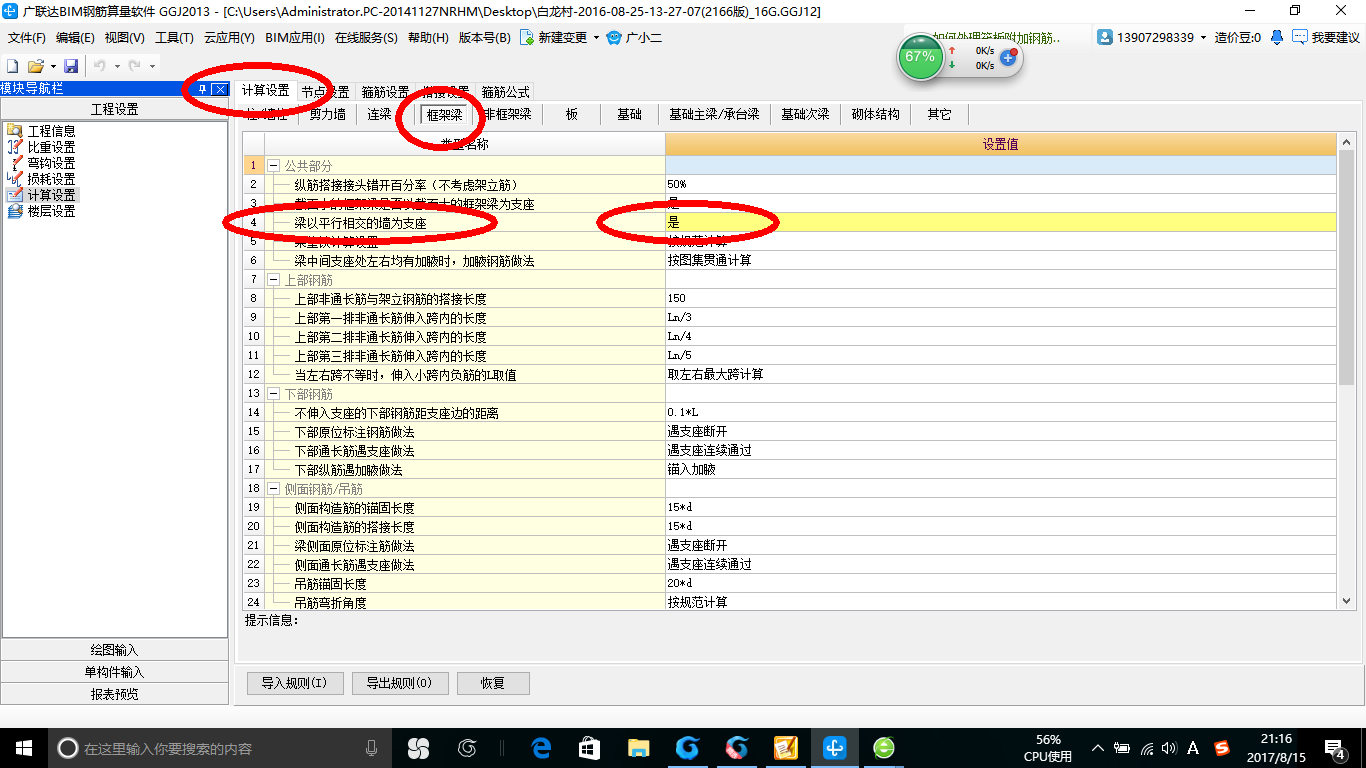Click the 新建变更 document icon
Viewport: 1366px width, 768px height.
pyautogui.click(x=526, y=38)
